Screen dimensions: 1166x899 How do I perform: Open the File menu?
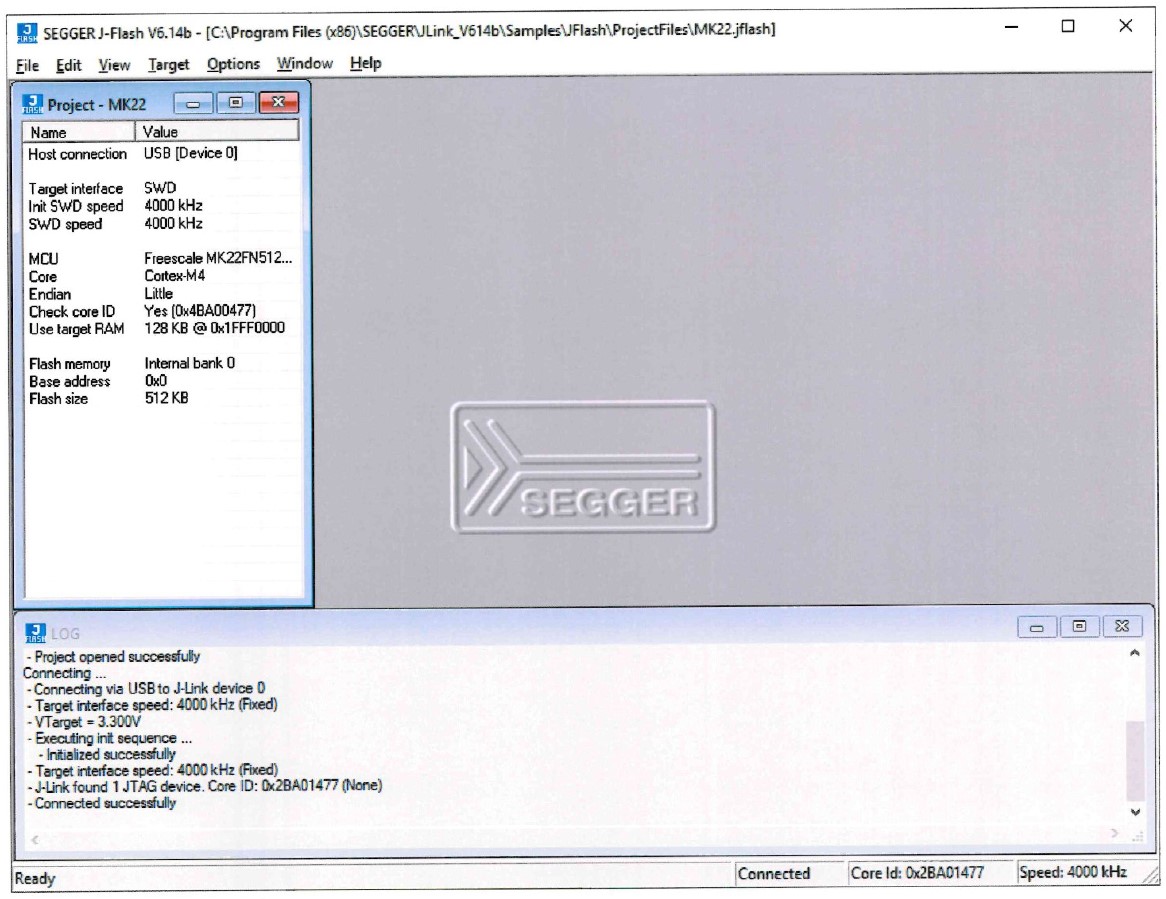click(x=28, y=65)
